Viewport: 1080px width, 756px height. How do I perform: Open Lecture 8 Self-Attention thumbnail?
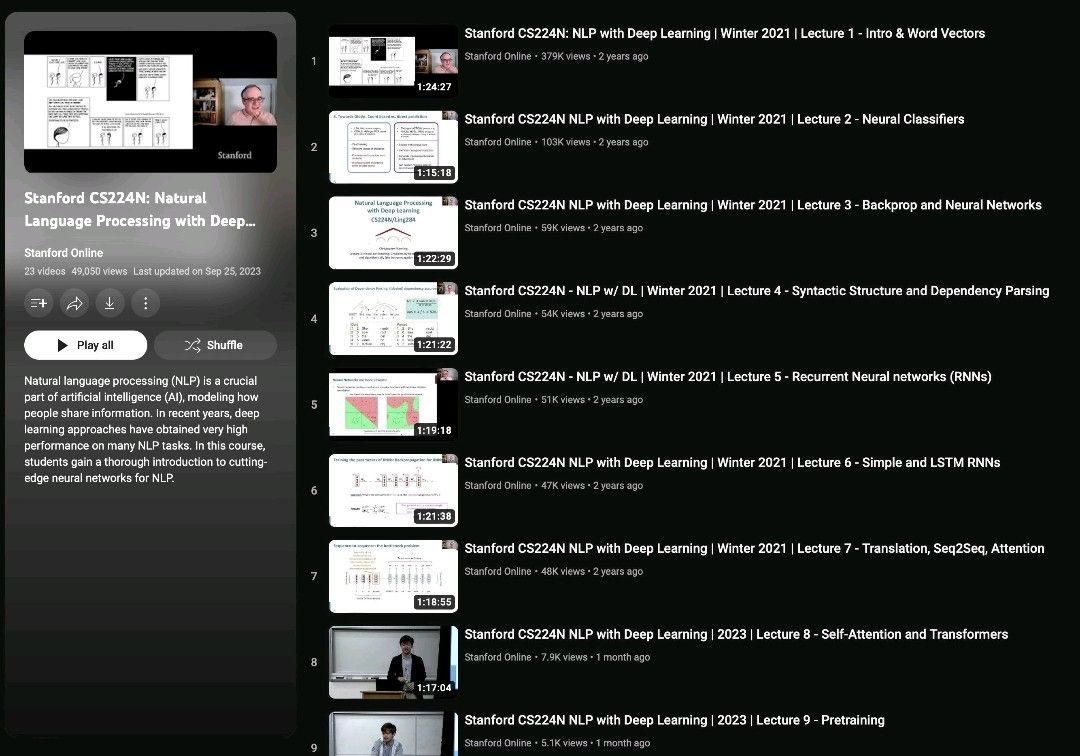tap(393, 662)
